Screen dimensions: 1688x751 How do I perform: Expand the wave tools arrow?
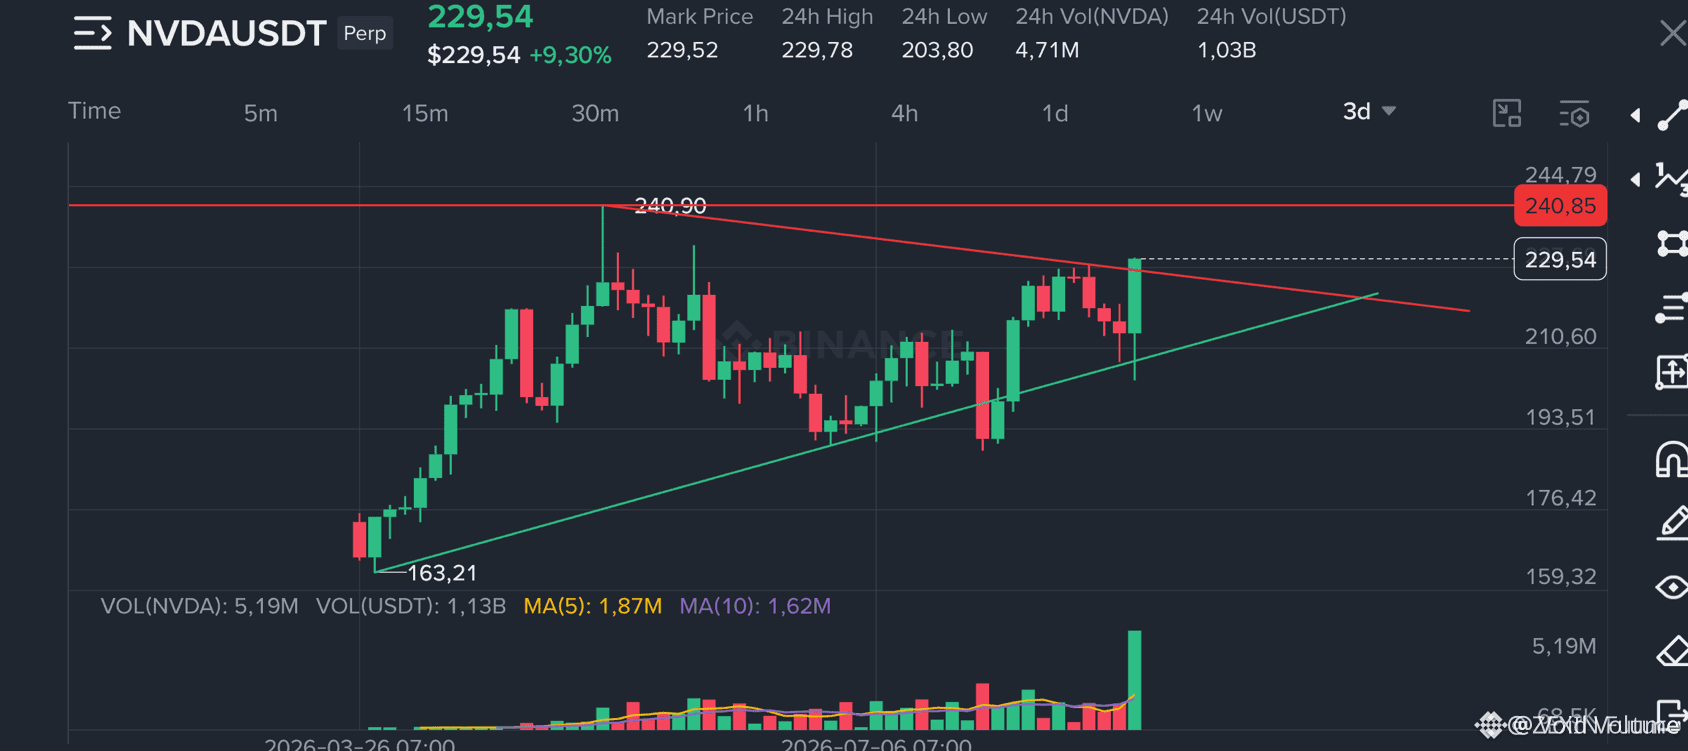pos(1635,179)
